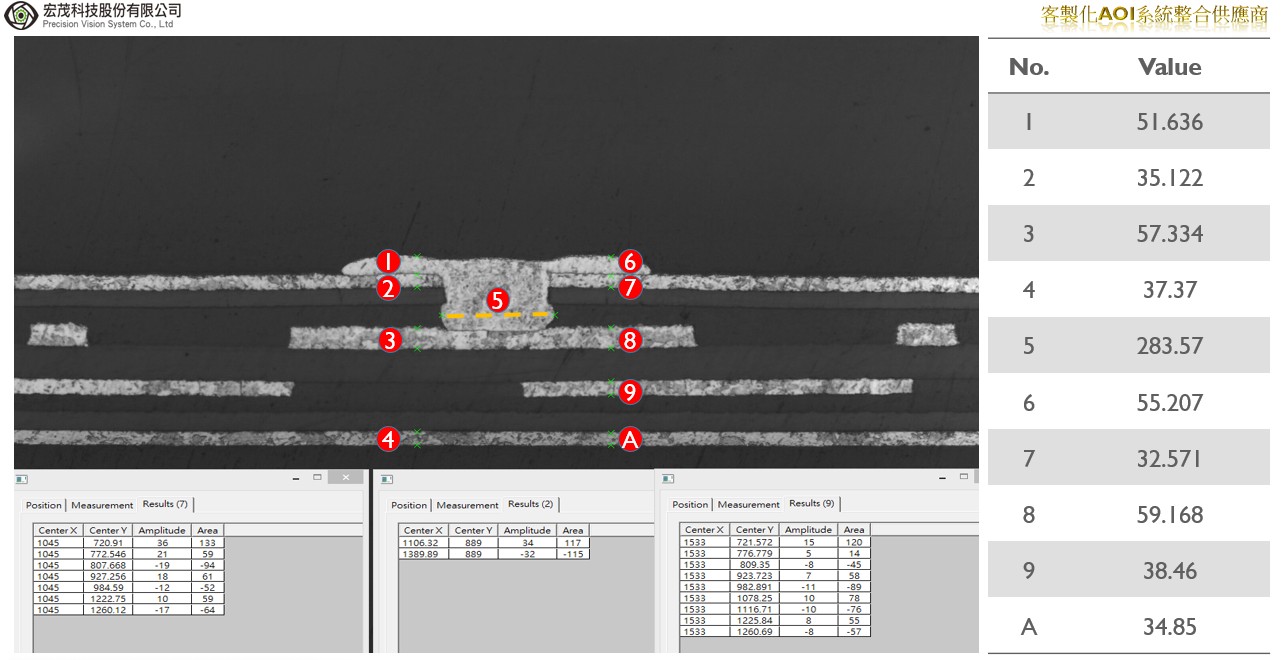Viewport: 1282px width, 660px height.
Task: Select Measurement tab in Results (9) window
Action: tap(748, 504)
